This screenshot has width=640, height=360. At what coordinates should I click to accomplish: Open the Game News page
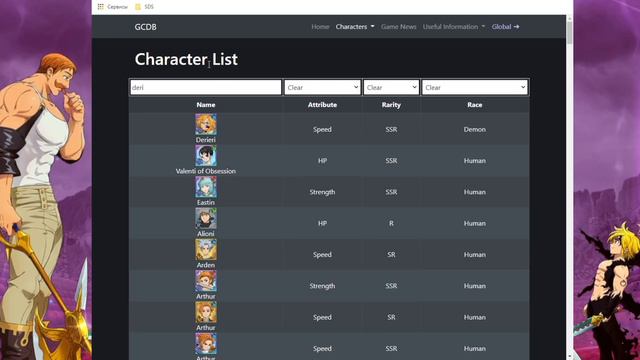tap(398, 27)
